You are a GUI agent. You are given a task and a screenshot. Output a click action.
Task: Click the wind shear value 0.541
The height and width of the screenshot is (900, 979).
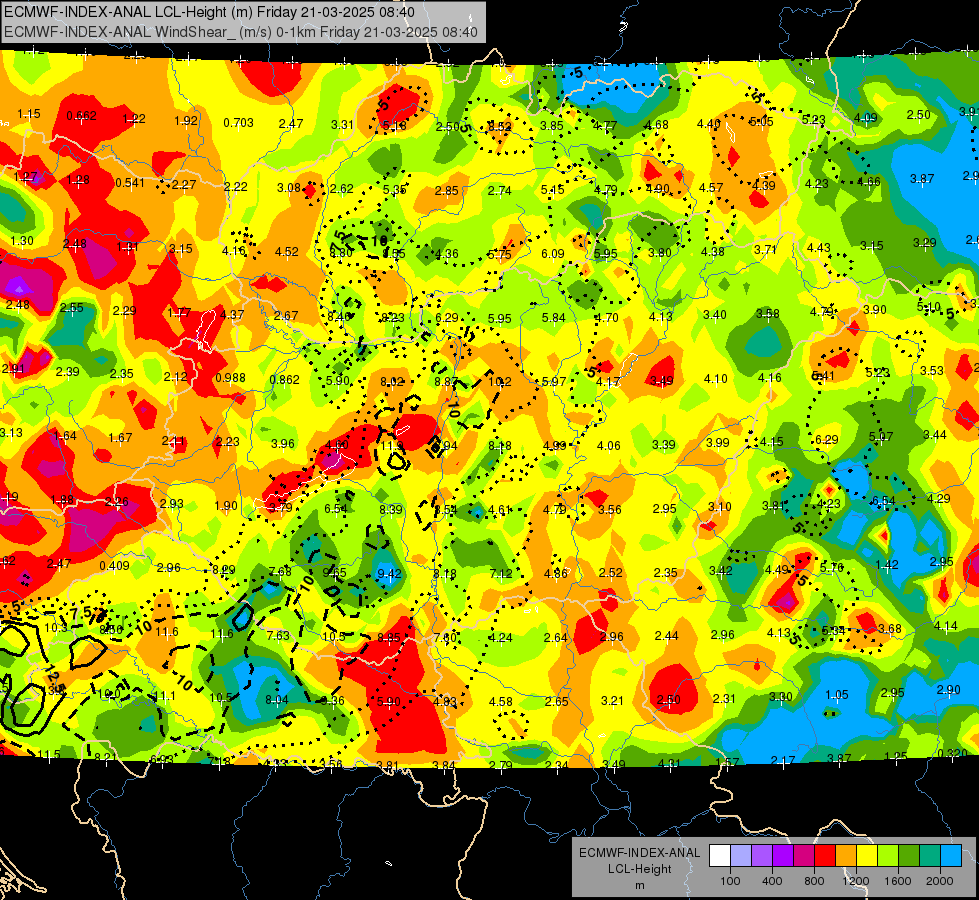click(130, 183)
